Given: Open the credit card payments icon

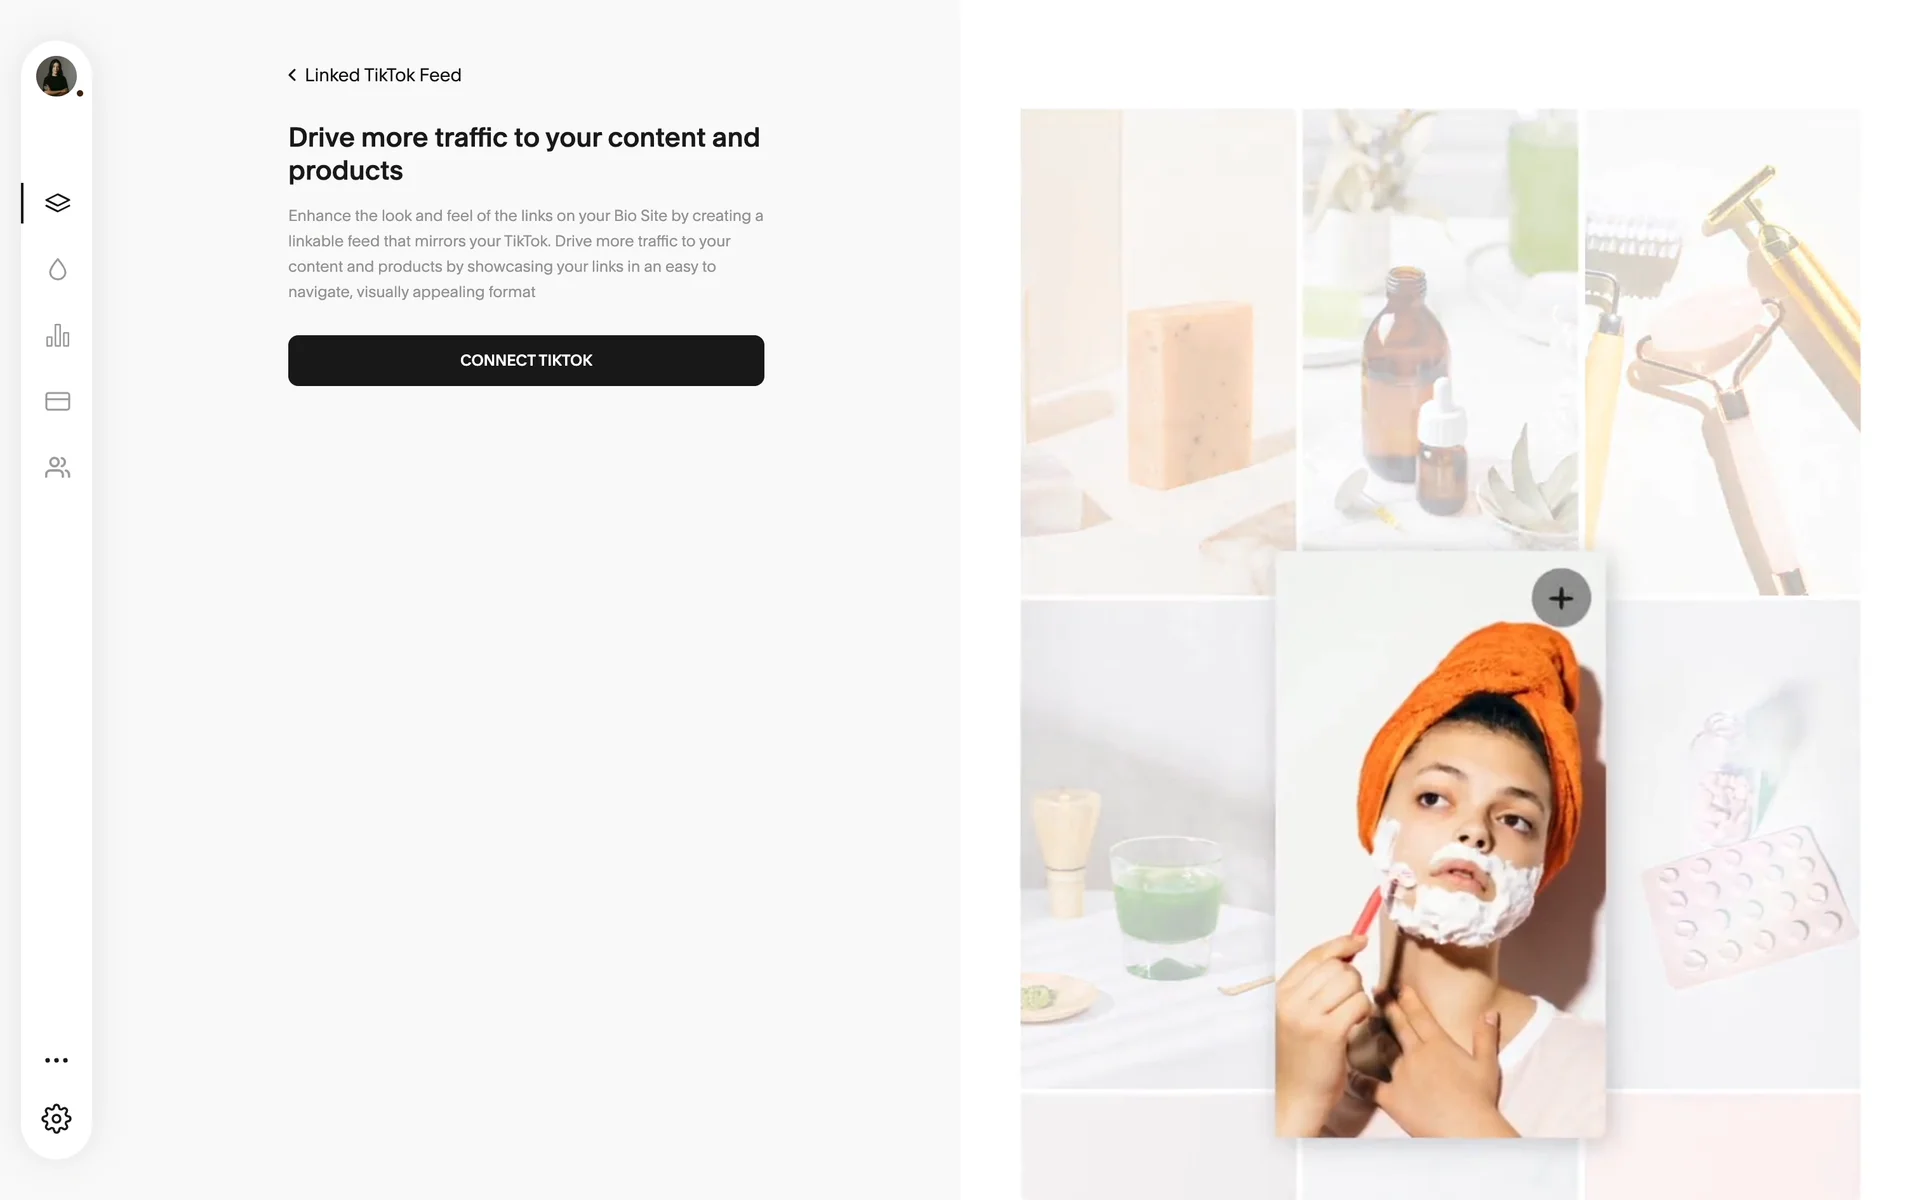Looking at the screenshot, I should point(57,401).
